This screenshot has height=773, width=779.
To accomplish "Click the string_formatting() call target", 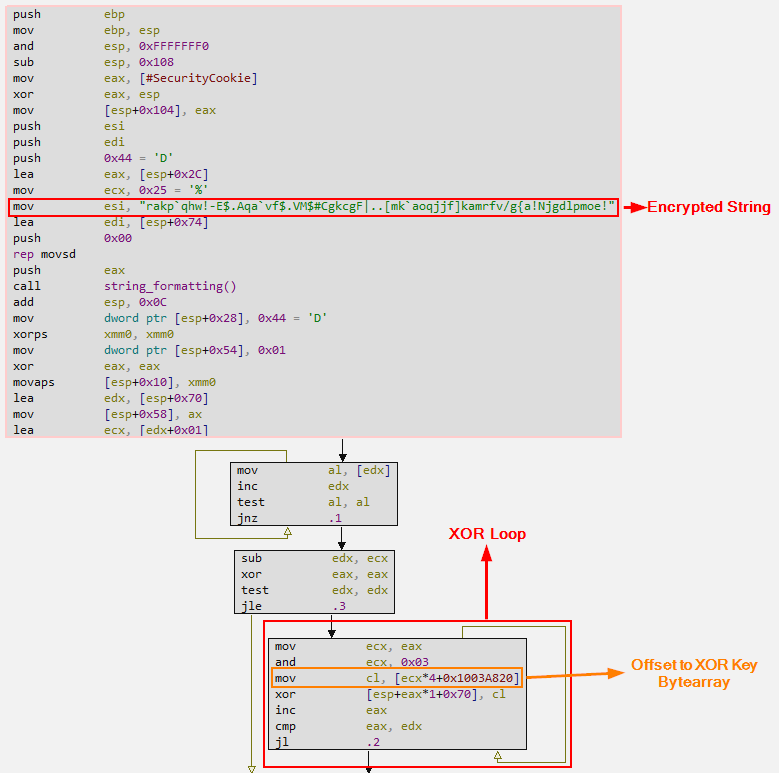I will (170, 286).
